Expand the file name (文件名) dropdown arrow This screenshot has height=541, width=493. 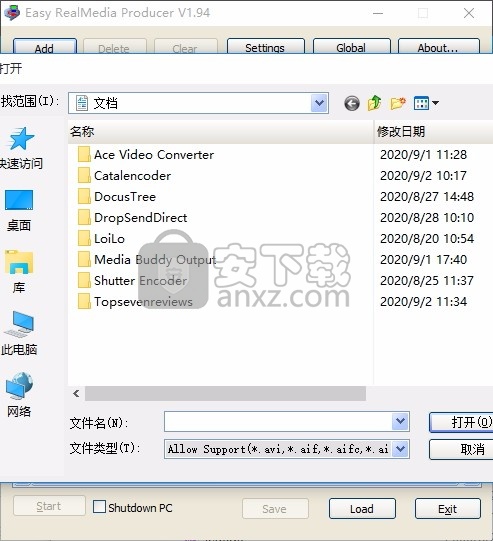[400, 421]
